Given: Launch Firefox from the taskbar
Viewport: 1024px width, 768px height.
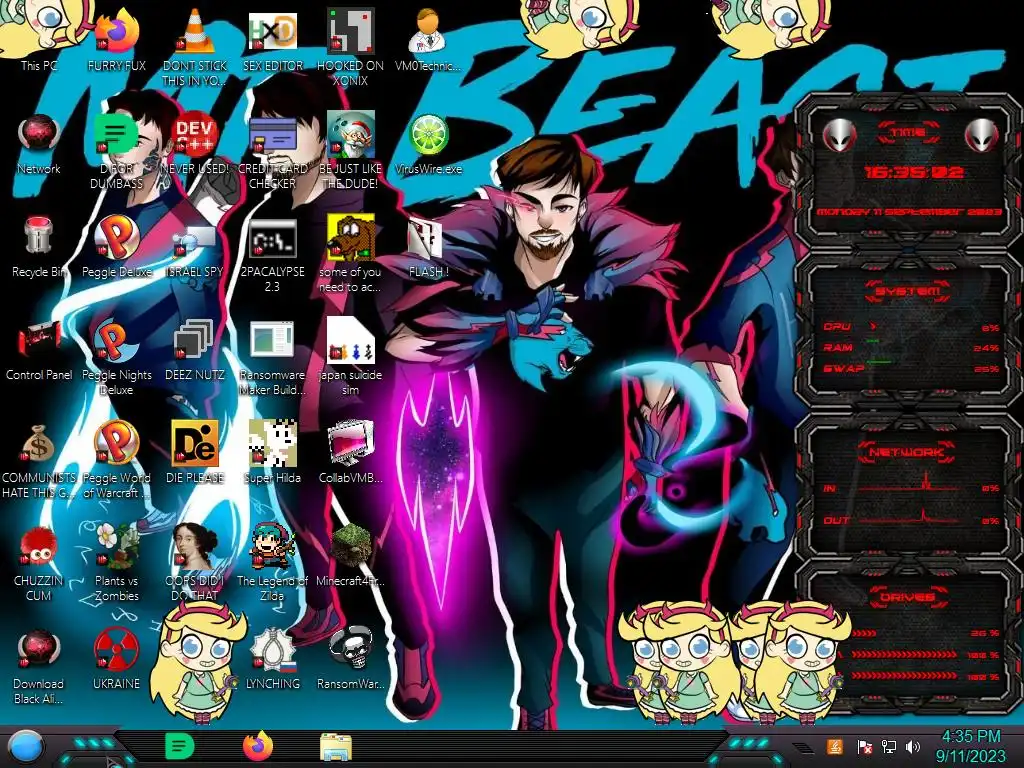Looking at the screenshot, I should pos(257,746).
